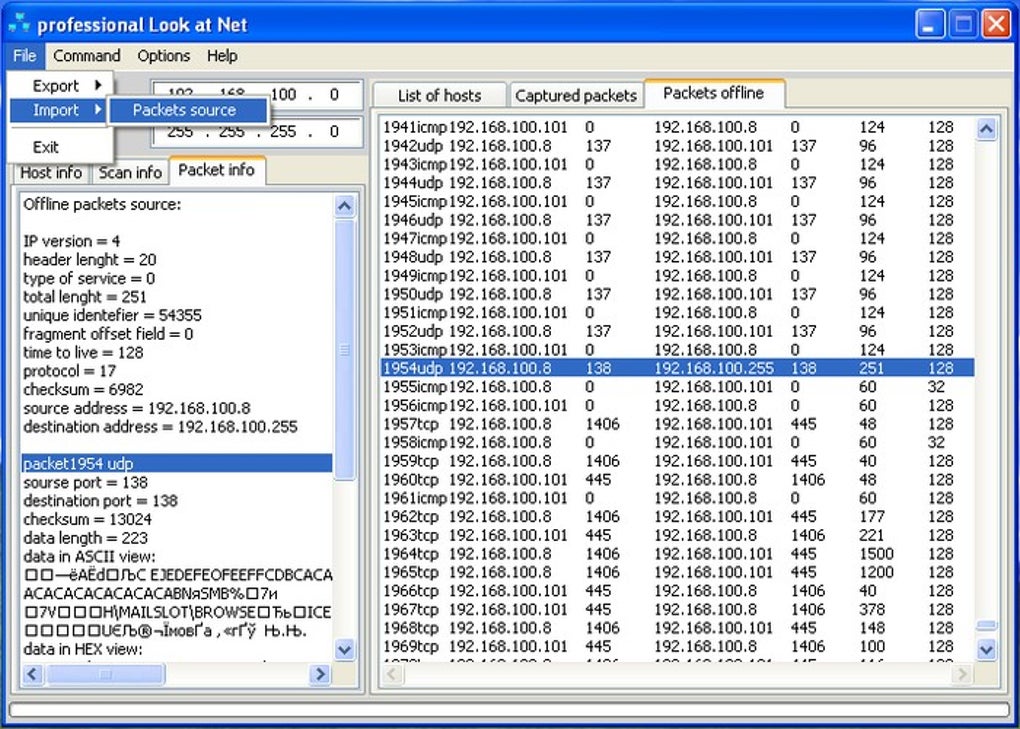Click the left arrow of the horizontal scrollbar
The height and width of the screenshot is (729, 1020).
click(31, 675)
